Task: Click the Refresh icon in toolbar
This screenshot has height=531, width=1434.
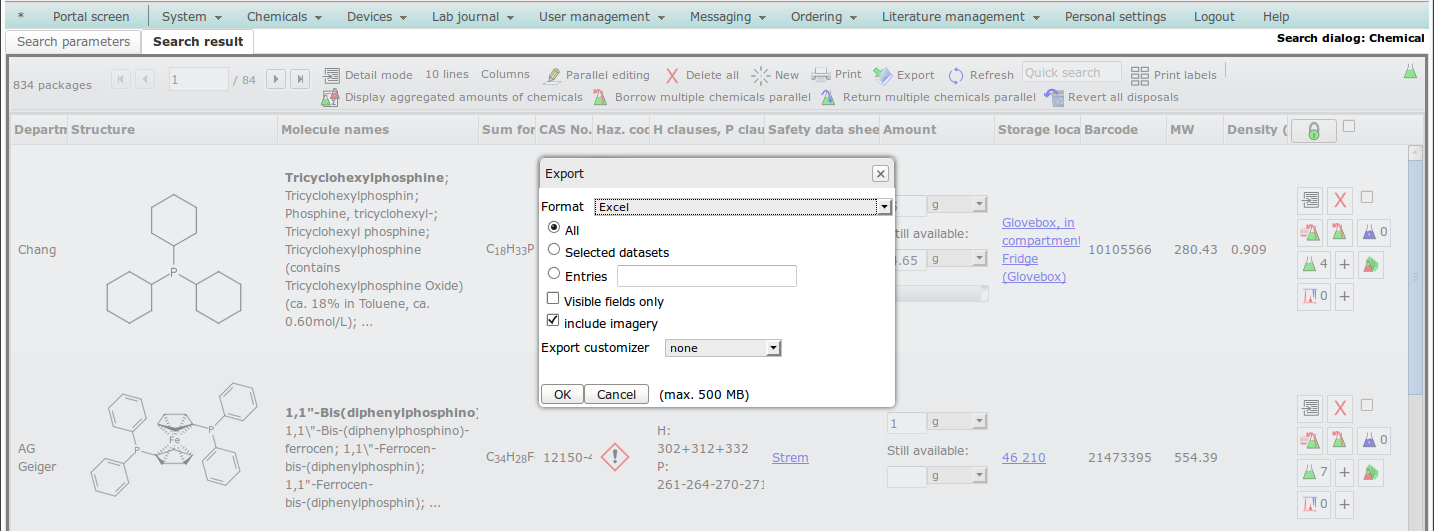Action: [956, 76]
